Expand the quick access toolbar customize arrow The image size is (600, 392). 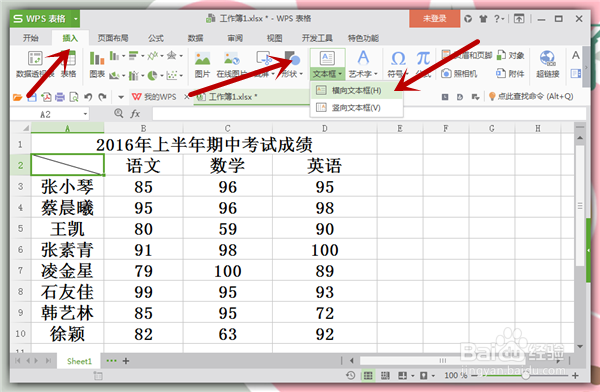(121, 97)
